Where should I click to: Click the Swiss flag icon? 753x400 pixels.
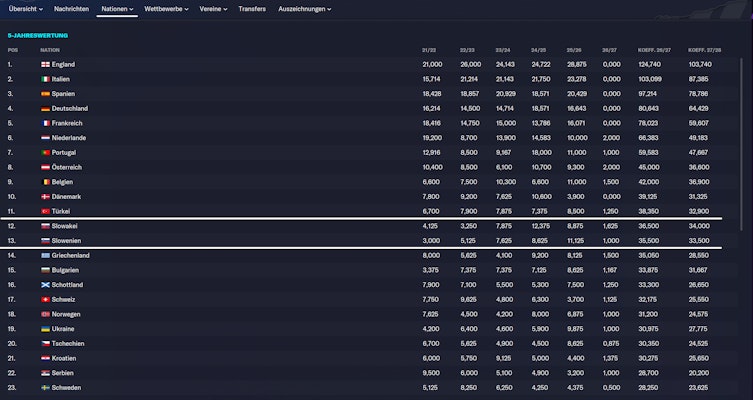45,299
